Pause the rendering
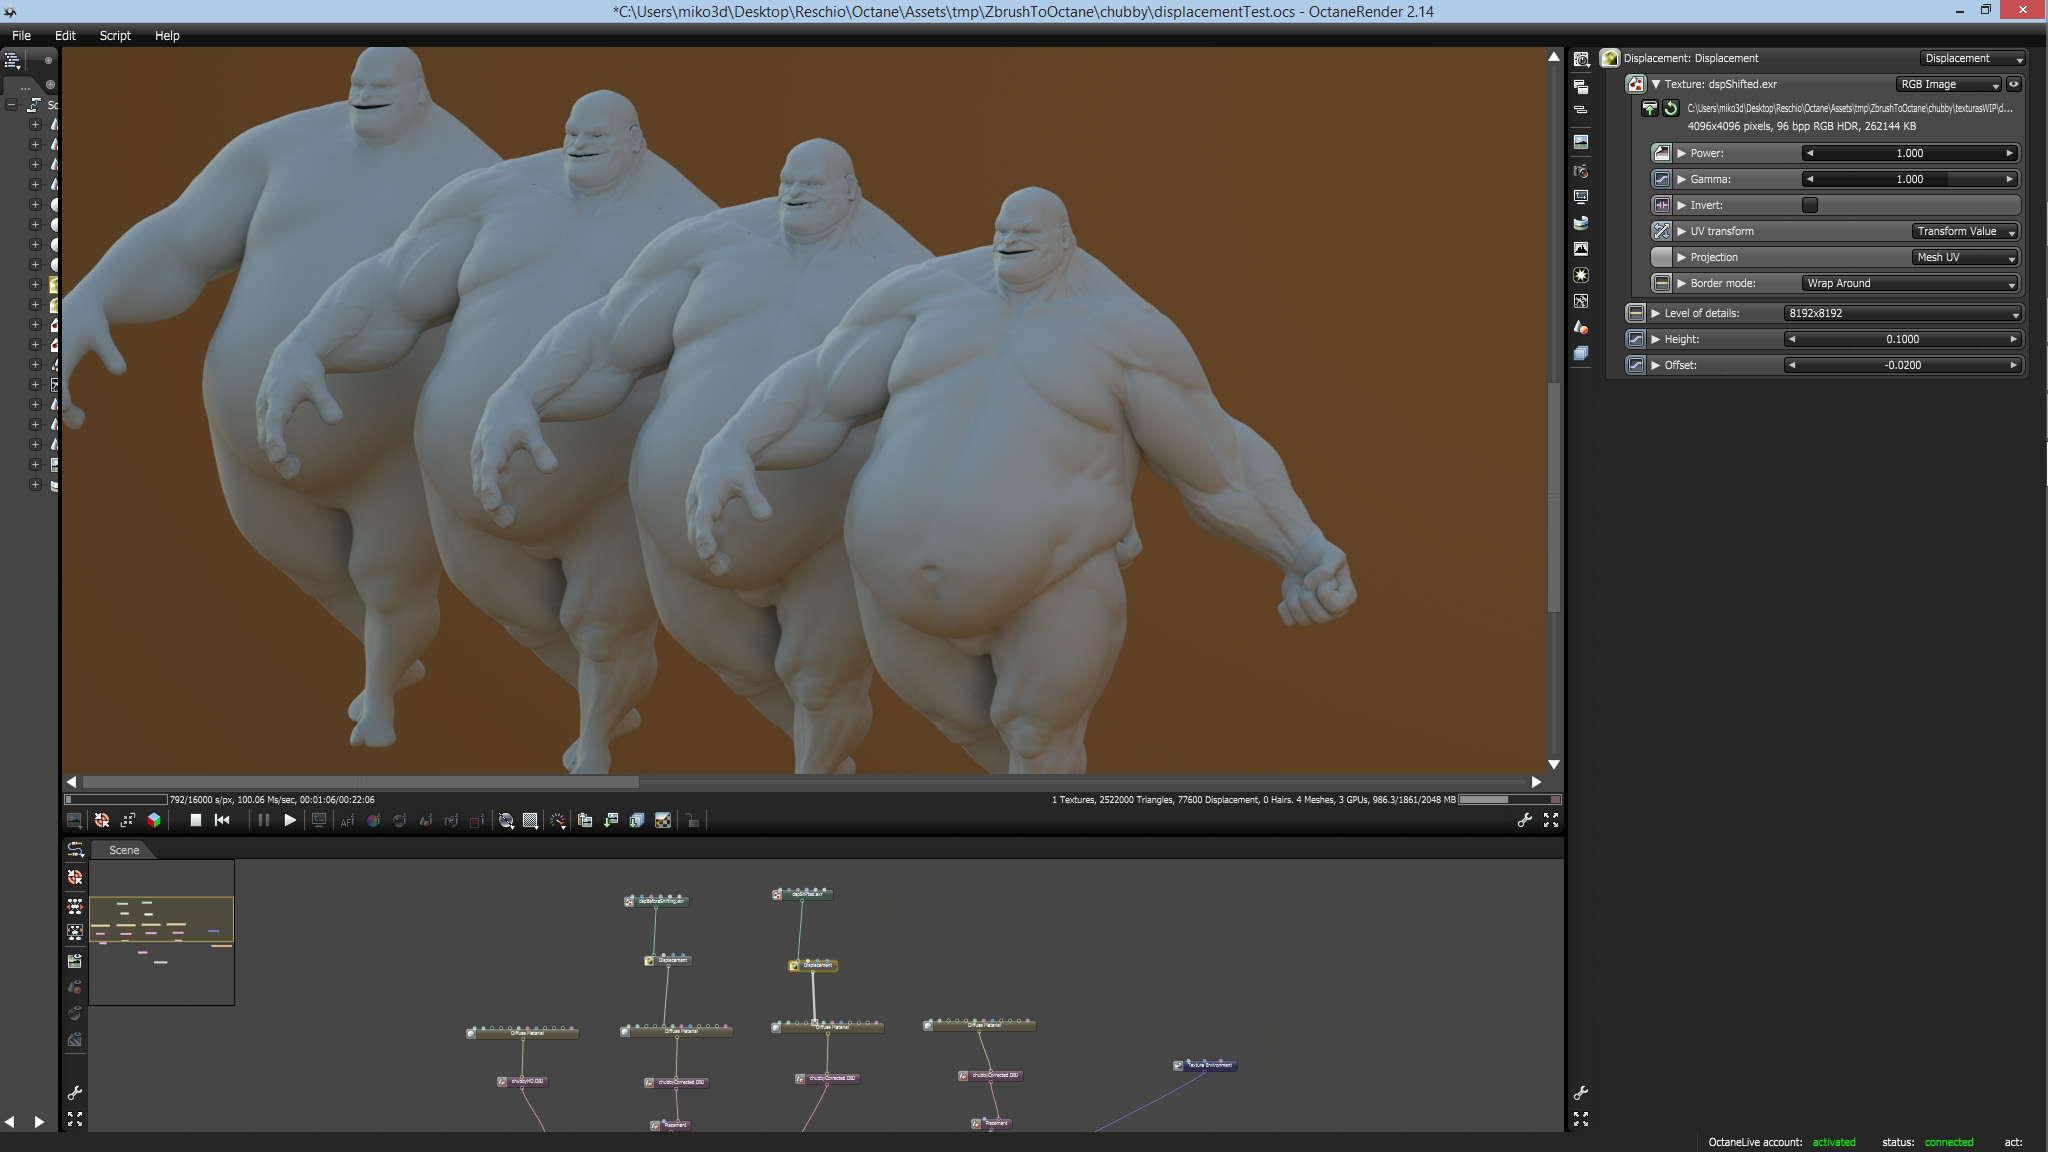The height and width of the screenshot is (1152, 2048). (263, 820)
